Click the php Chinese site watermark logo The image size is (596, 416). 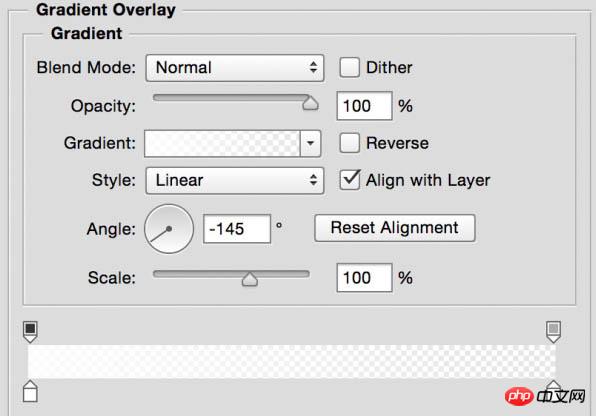pos(545,396)
